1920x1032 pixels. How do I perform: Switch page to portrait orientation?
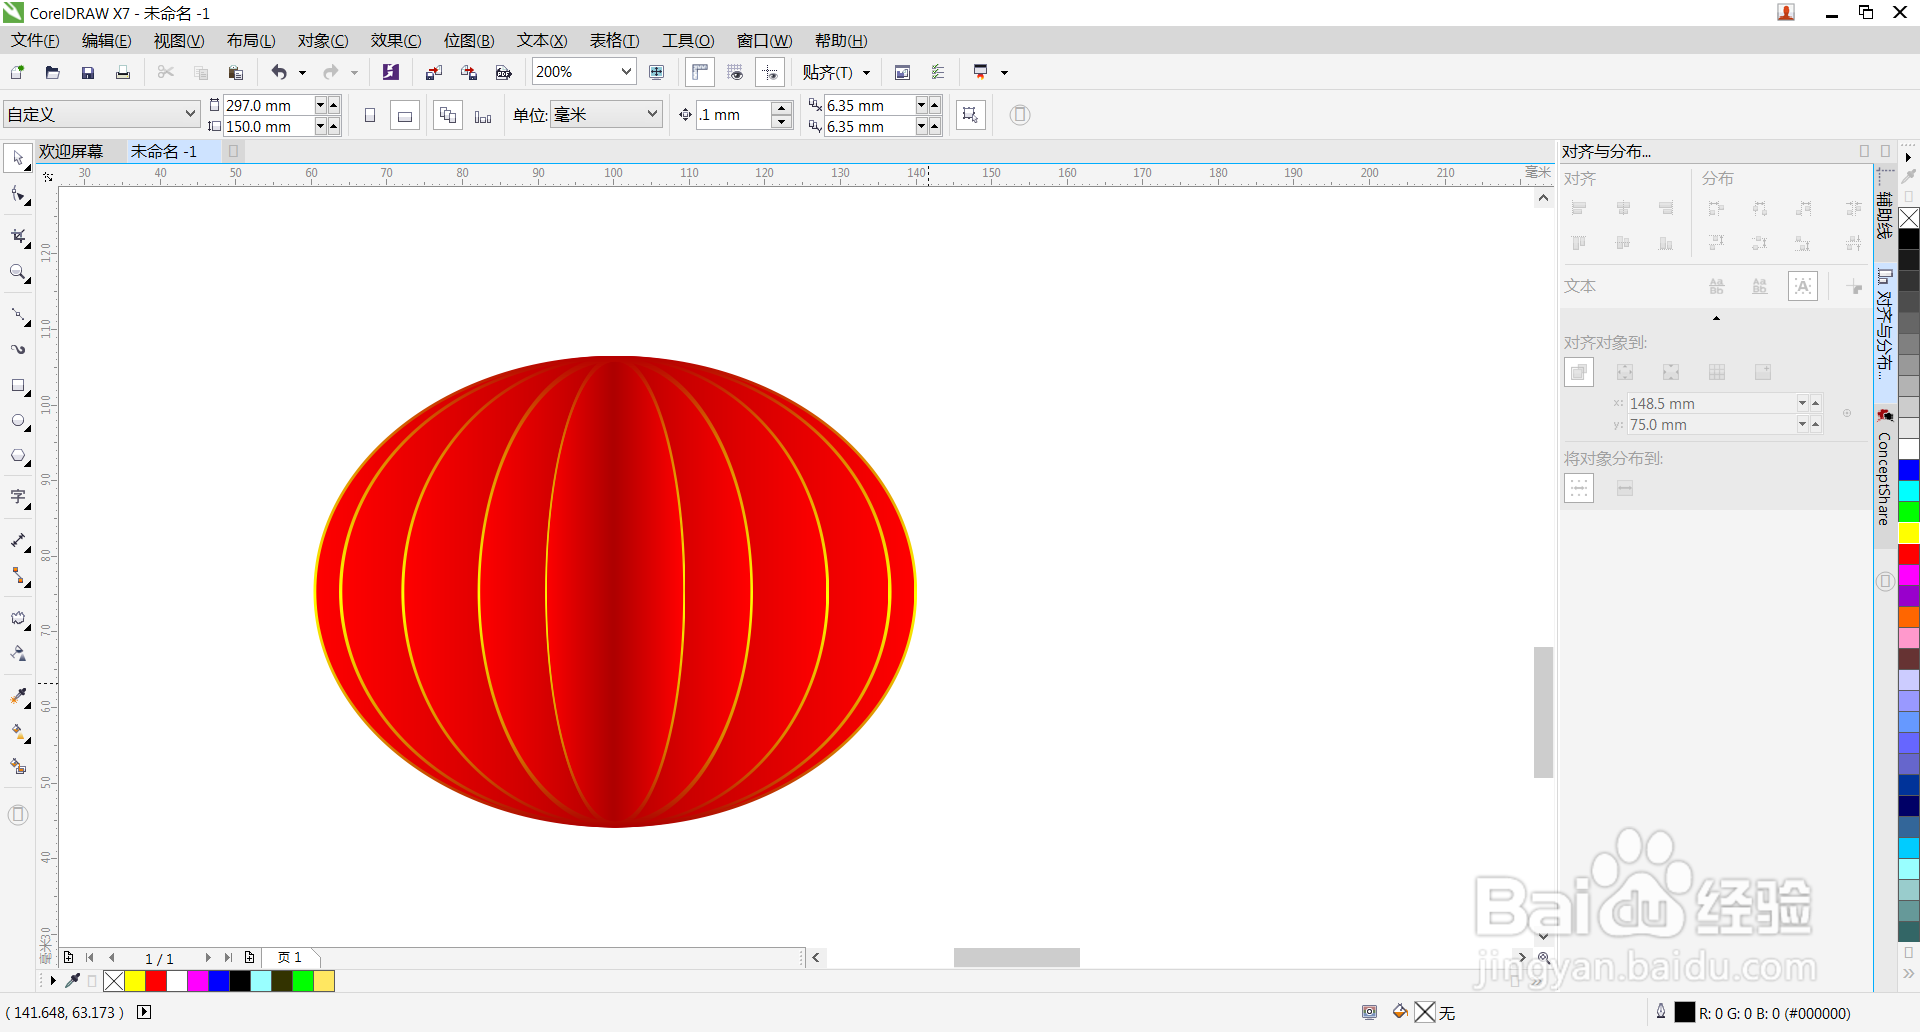point(370,115)
